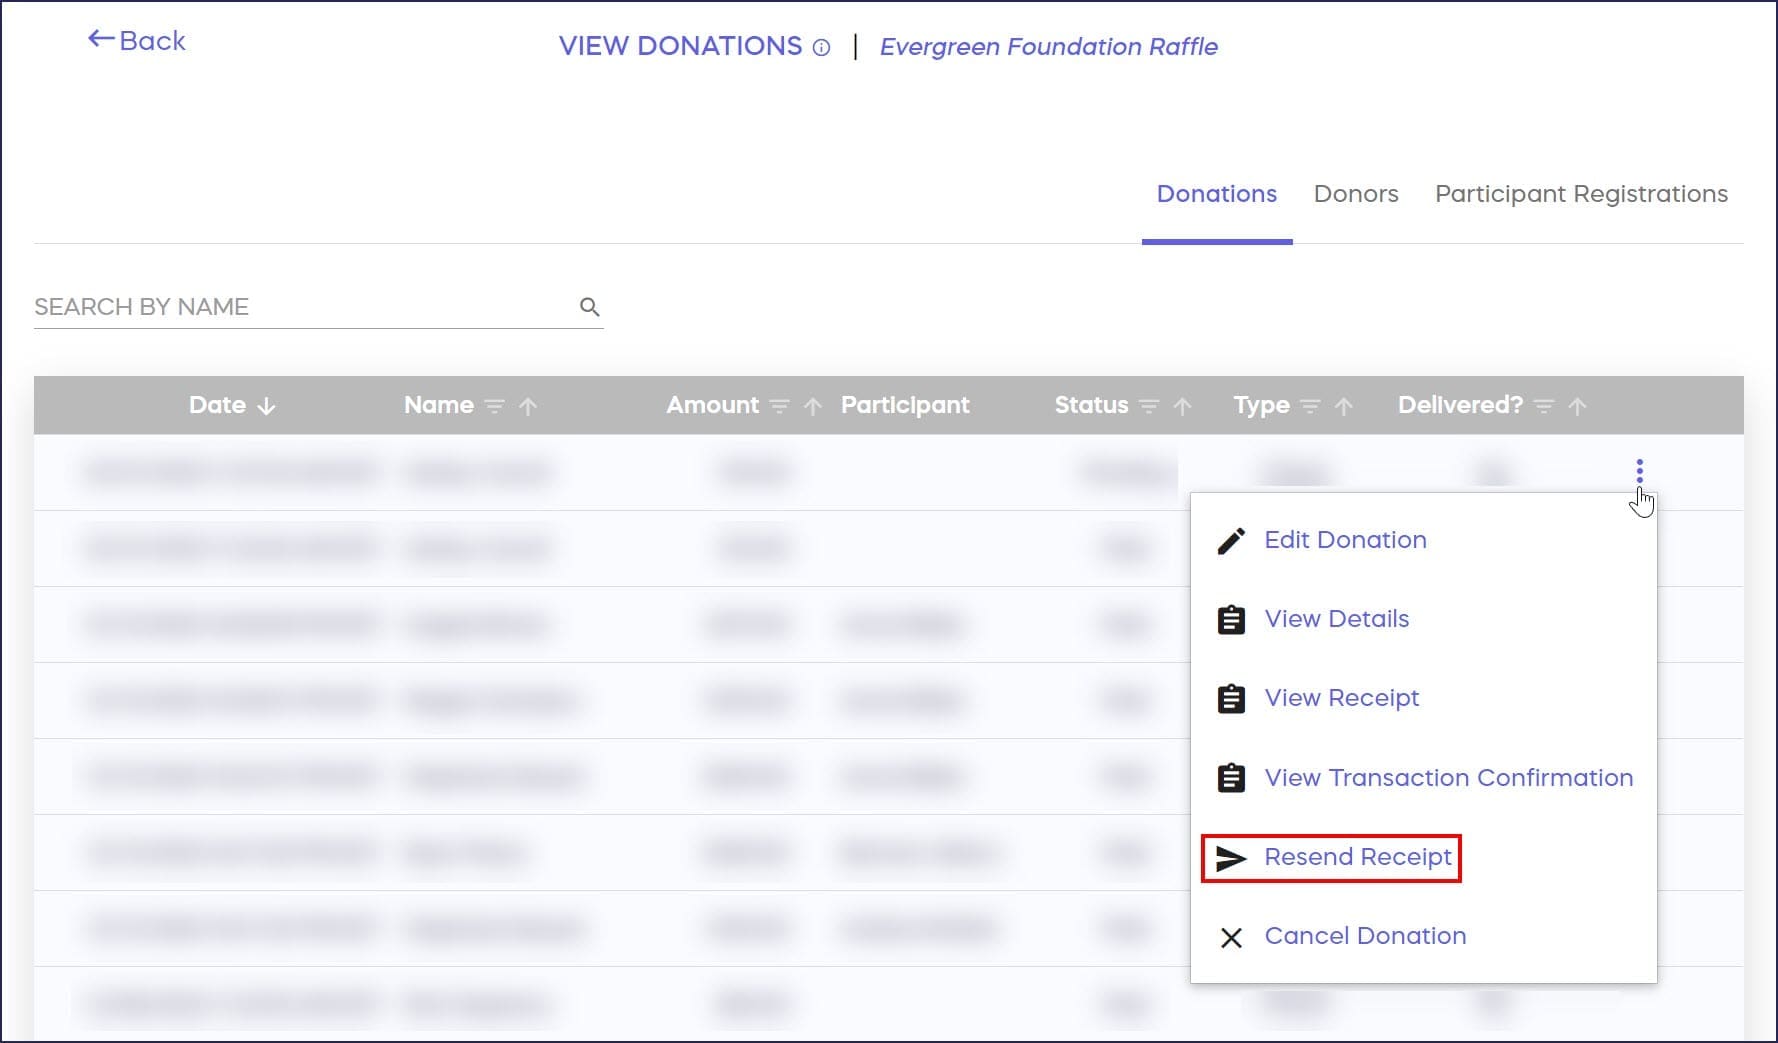Click the search magnifier icon
Viewport: 1778px width, 1043px height.
(589, 307)
